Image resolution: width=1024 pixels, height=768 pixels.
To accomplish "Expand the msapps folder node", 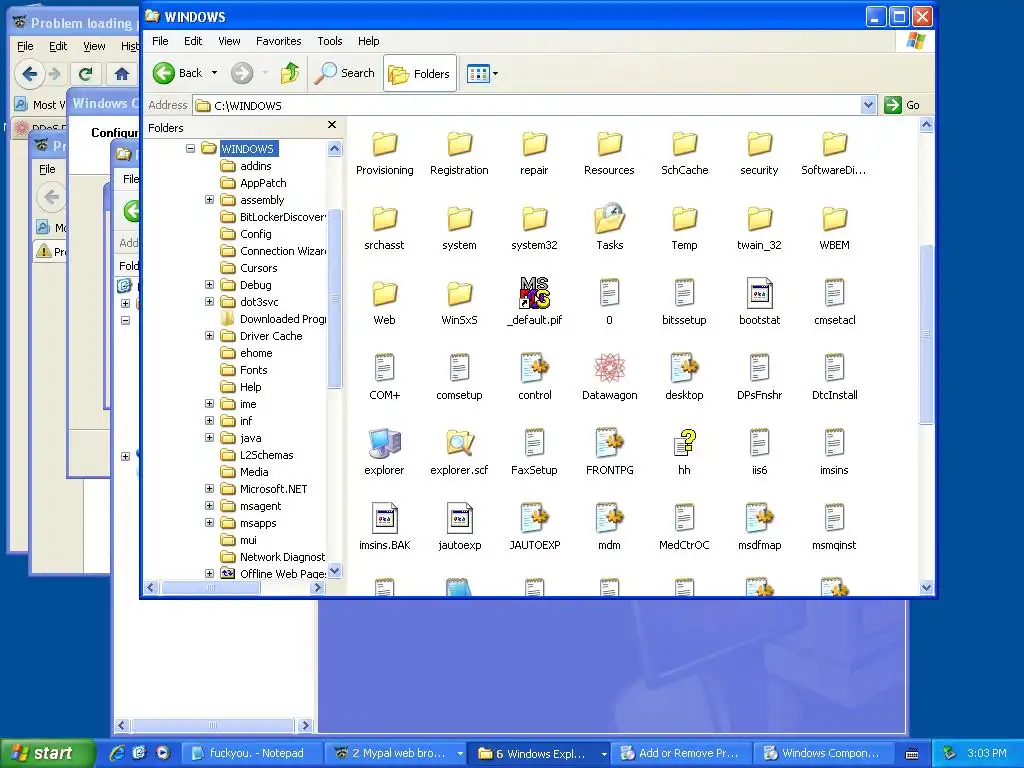I will coord(209,522).
